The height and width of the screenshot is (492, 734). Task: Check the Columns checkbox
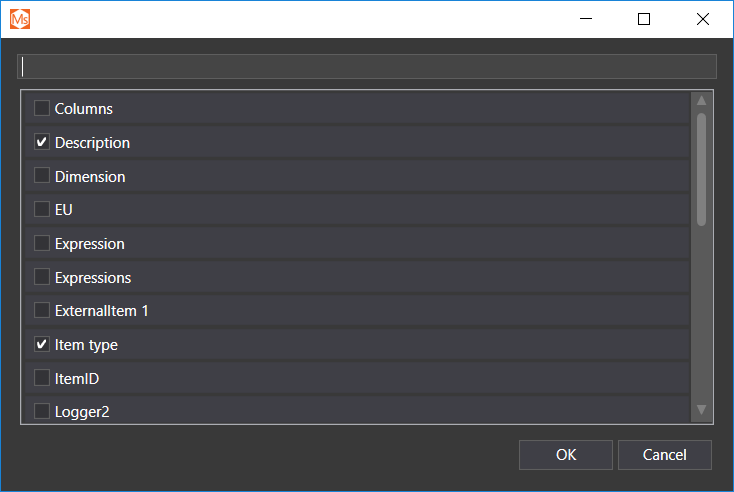point(42,108)
